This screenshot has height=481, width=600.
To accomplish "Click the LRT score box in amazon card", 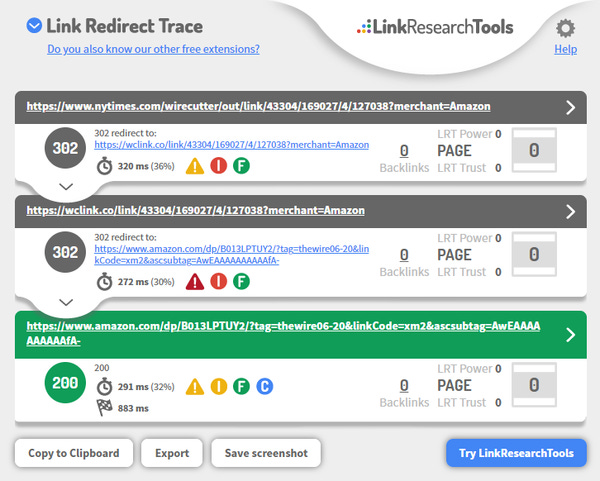I will [534, 385].
